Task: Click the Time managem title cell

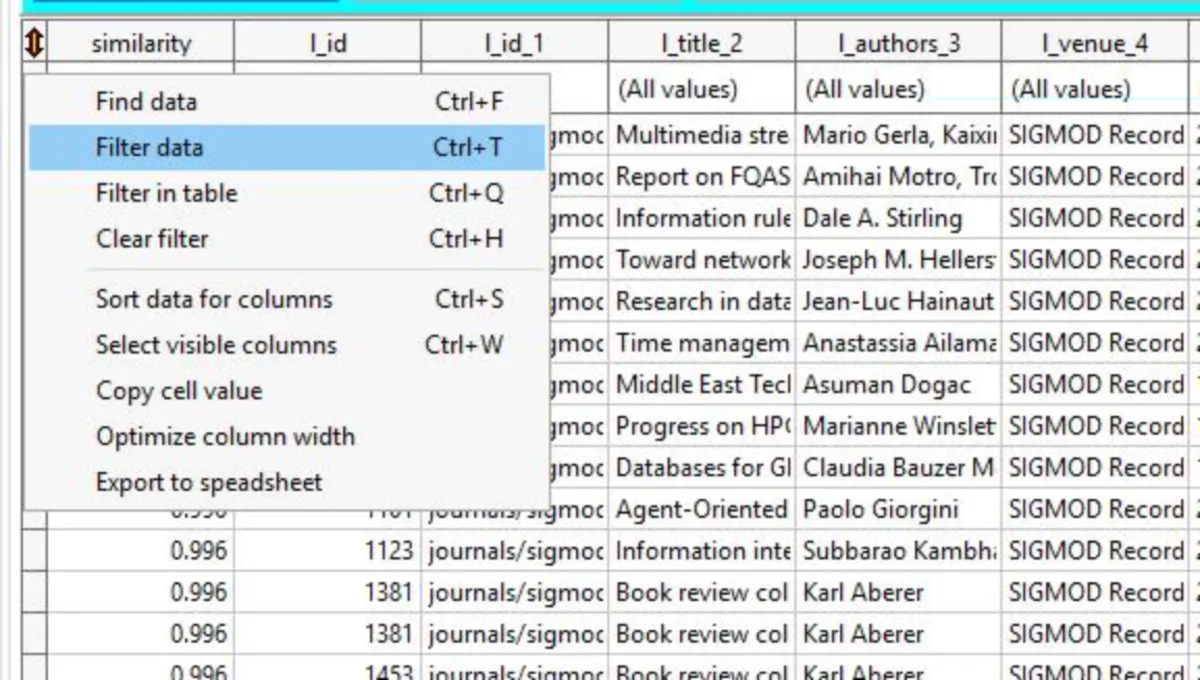Action: coord(702,343)
